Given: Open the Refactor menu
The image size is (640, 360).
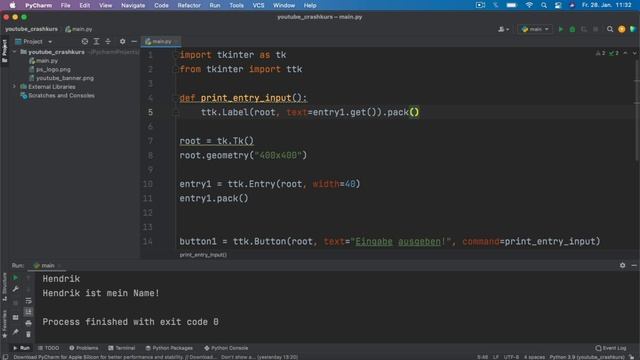Looking at the screenshot, I should coord(189,5).
